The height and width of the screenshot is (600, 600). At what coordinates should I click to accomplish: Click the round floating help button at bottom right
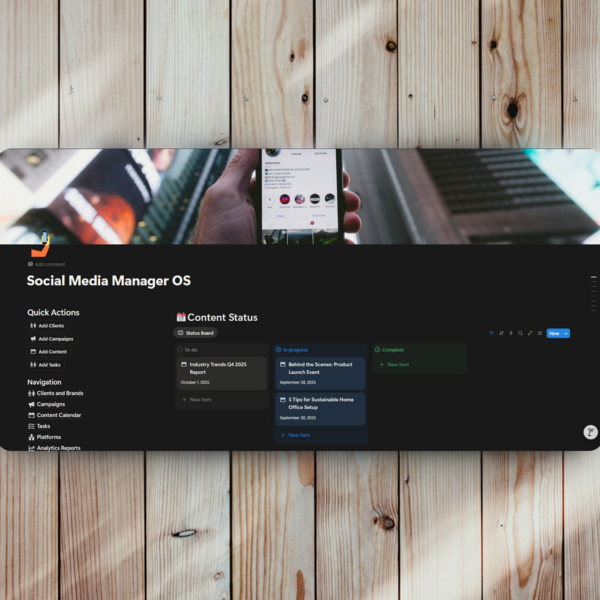[590, 432]
